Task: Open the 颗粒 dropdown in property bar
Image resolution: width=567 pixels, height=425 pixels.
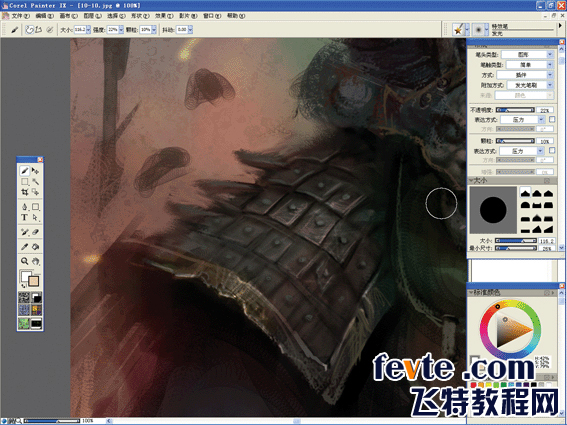Action: point(154,30)
